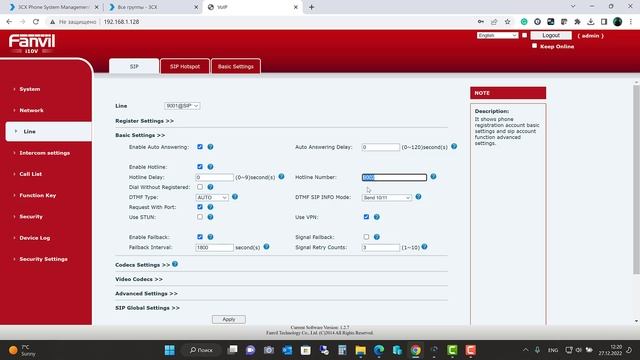640x360 pixels.
Task: Expand SIP Global Settings section
Action: point(147,308)
